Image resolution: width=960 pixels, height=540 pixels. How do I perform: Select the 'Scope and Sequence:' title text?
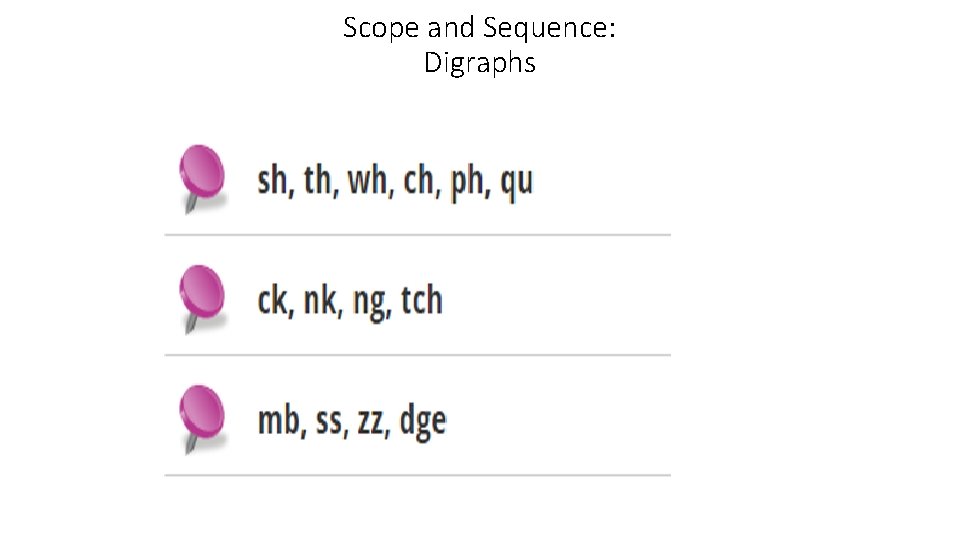[479, 28]
